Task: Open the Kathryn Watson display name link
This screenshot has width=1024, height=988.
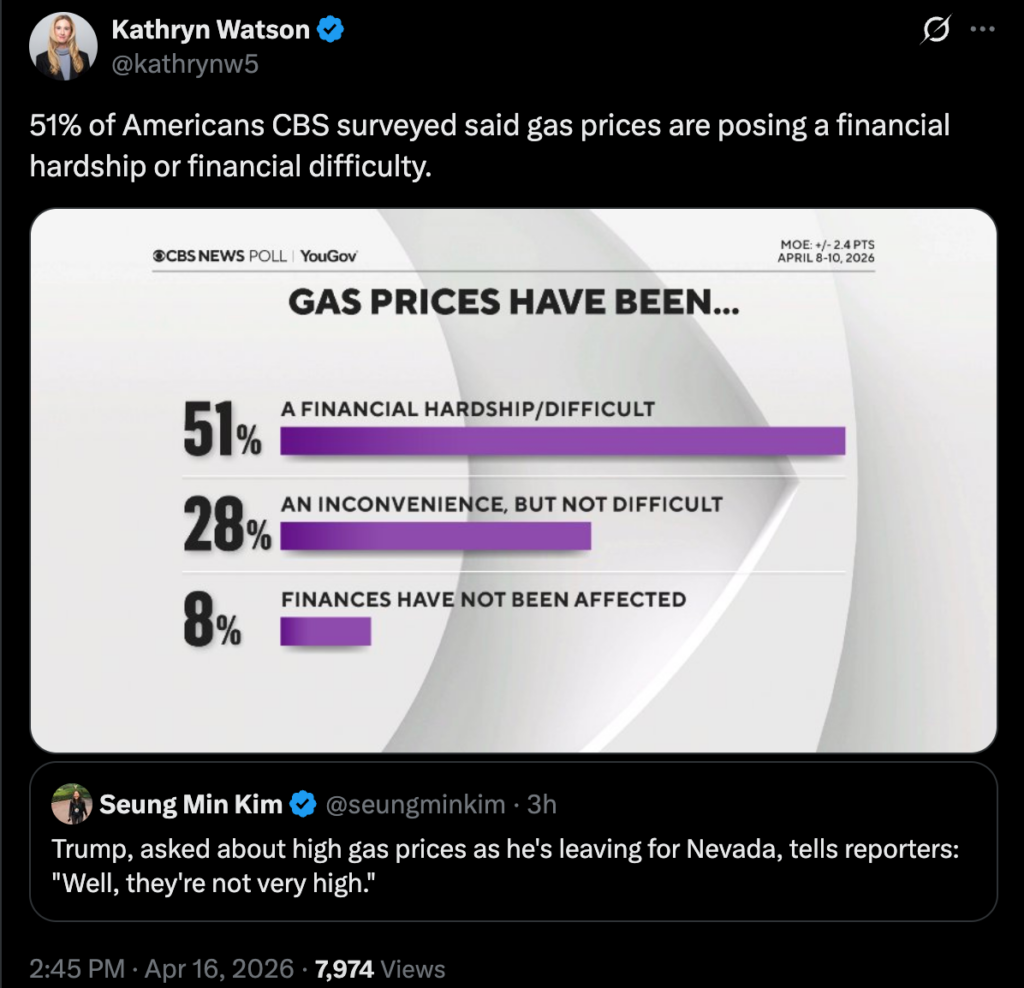Action: click(x=209, y=30)
